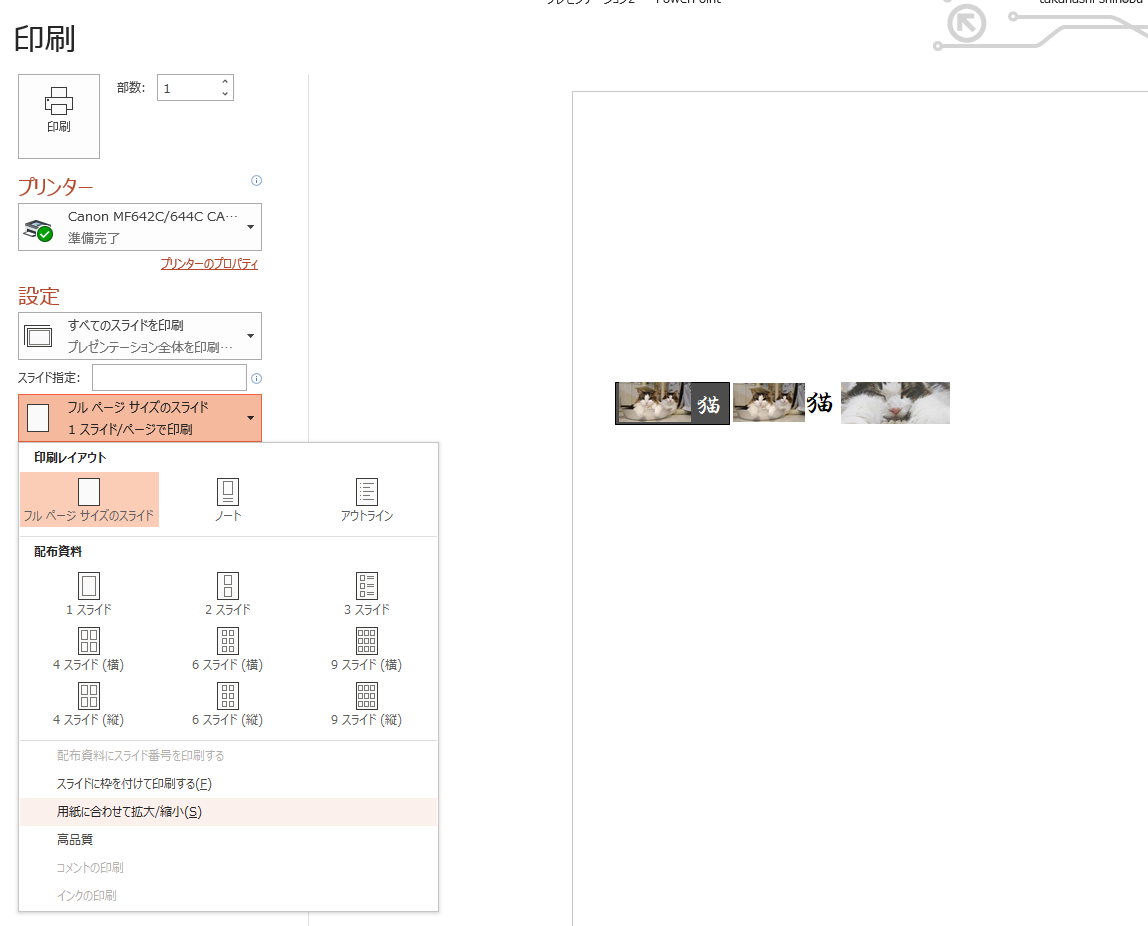The height and width of the screenshot is (926, 1148).
Task: Click the info icon next to スライド指定
Action: click(256, 378)
